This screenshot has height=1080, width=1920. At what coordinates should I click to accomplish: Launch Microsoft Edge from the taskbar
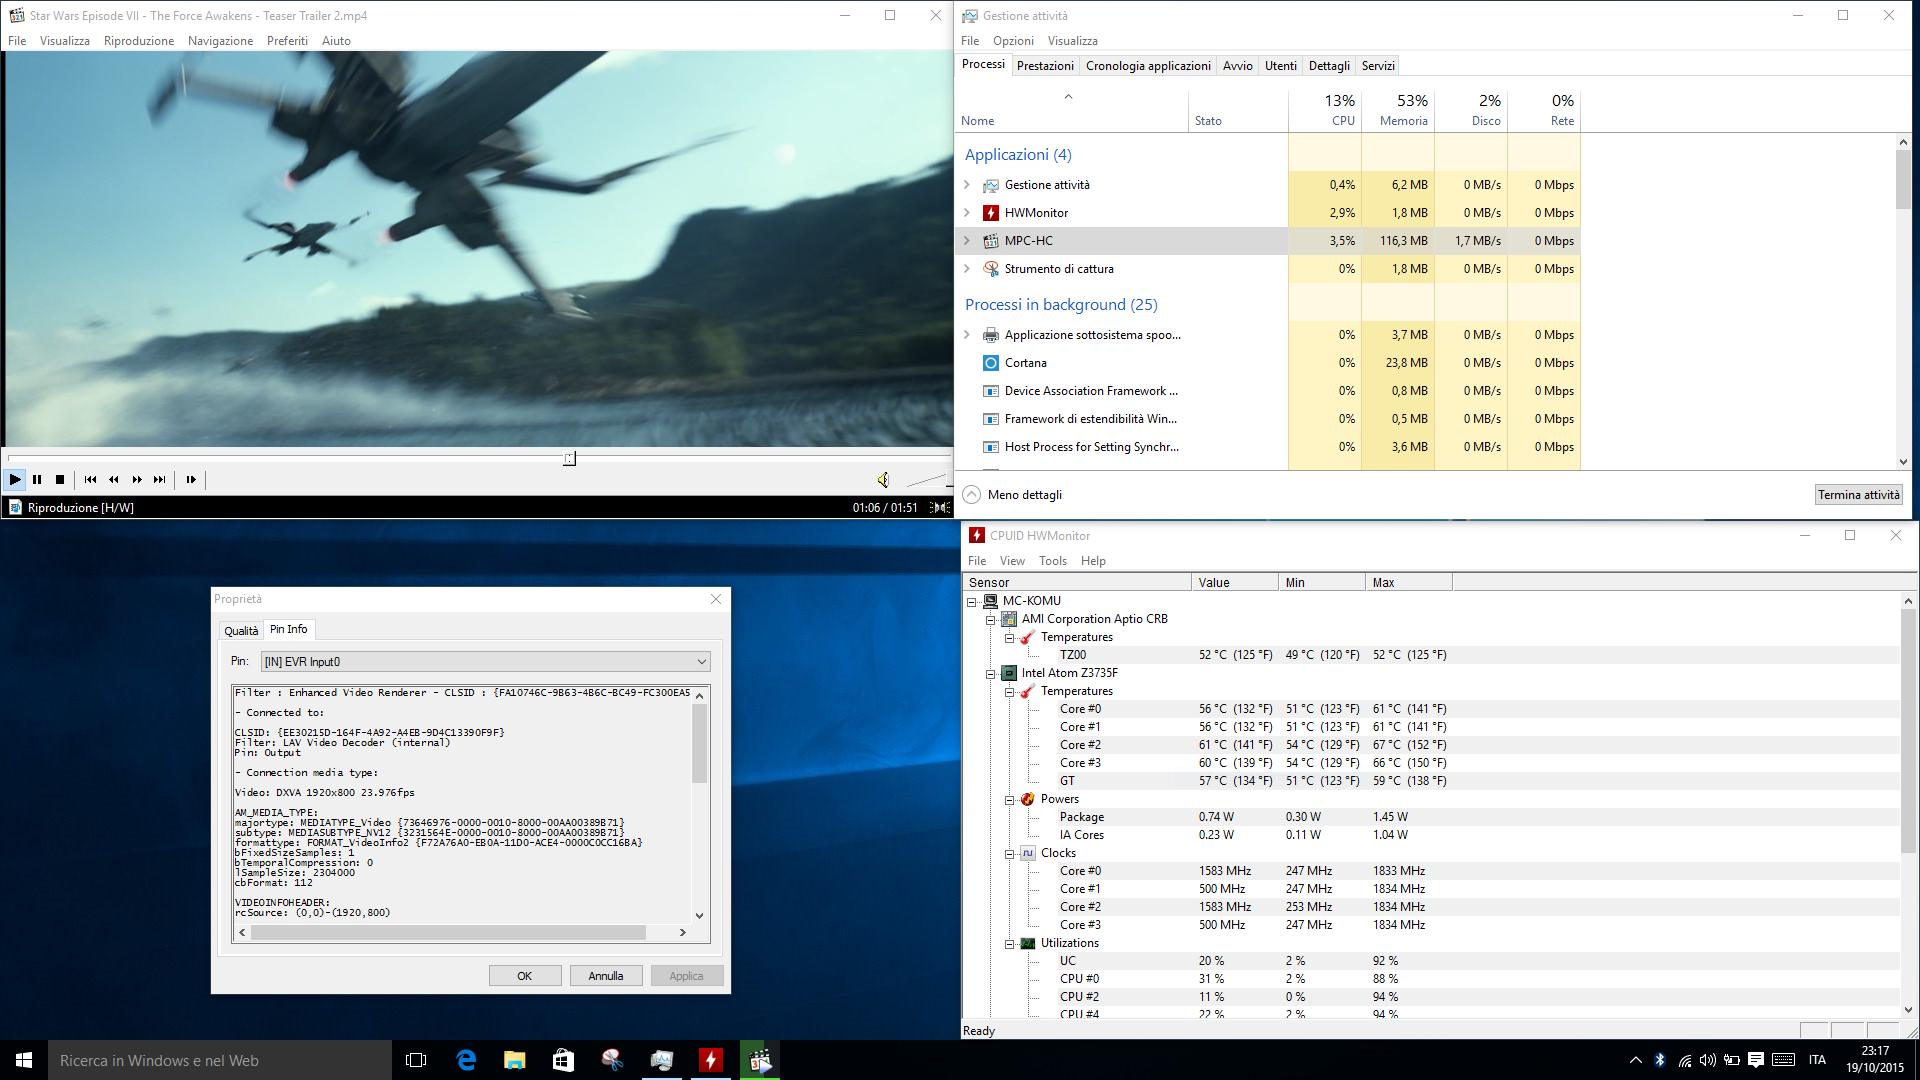click(466, 1060)
